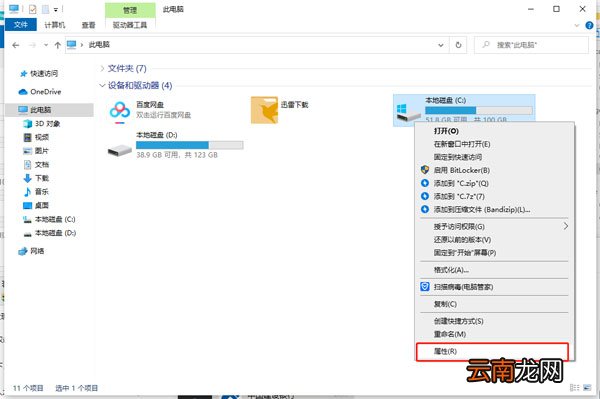600x399 pixels.
Task: Click 此电脑 address bar breadcrumb
Action: pos(99,45)
